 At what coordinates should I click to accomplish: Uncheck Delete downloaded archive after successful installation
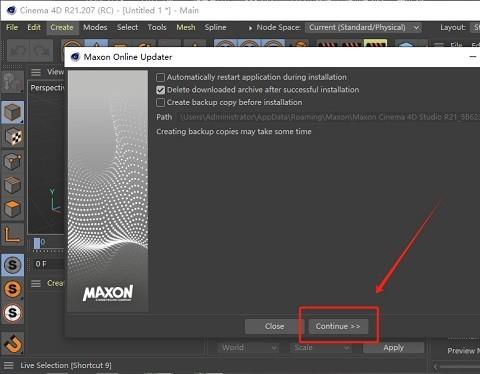pyautogui.click(x=160, y=90)
